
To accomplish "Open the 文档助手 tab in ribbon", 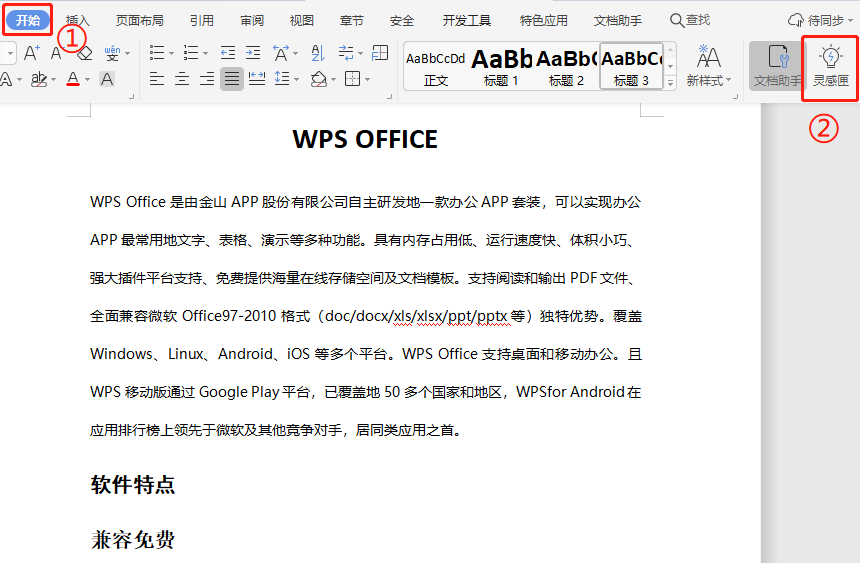I will coord(618,20).
